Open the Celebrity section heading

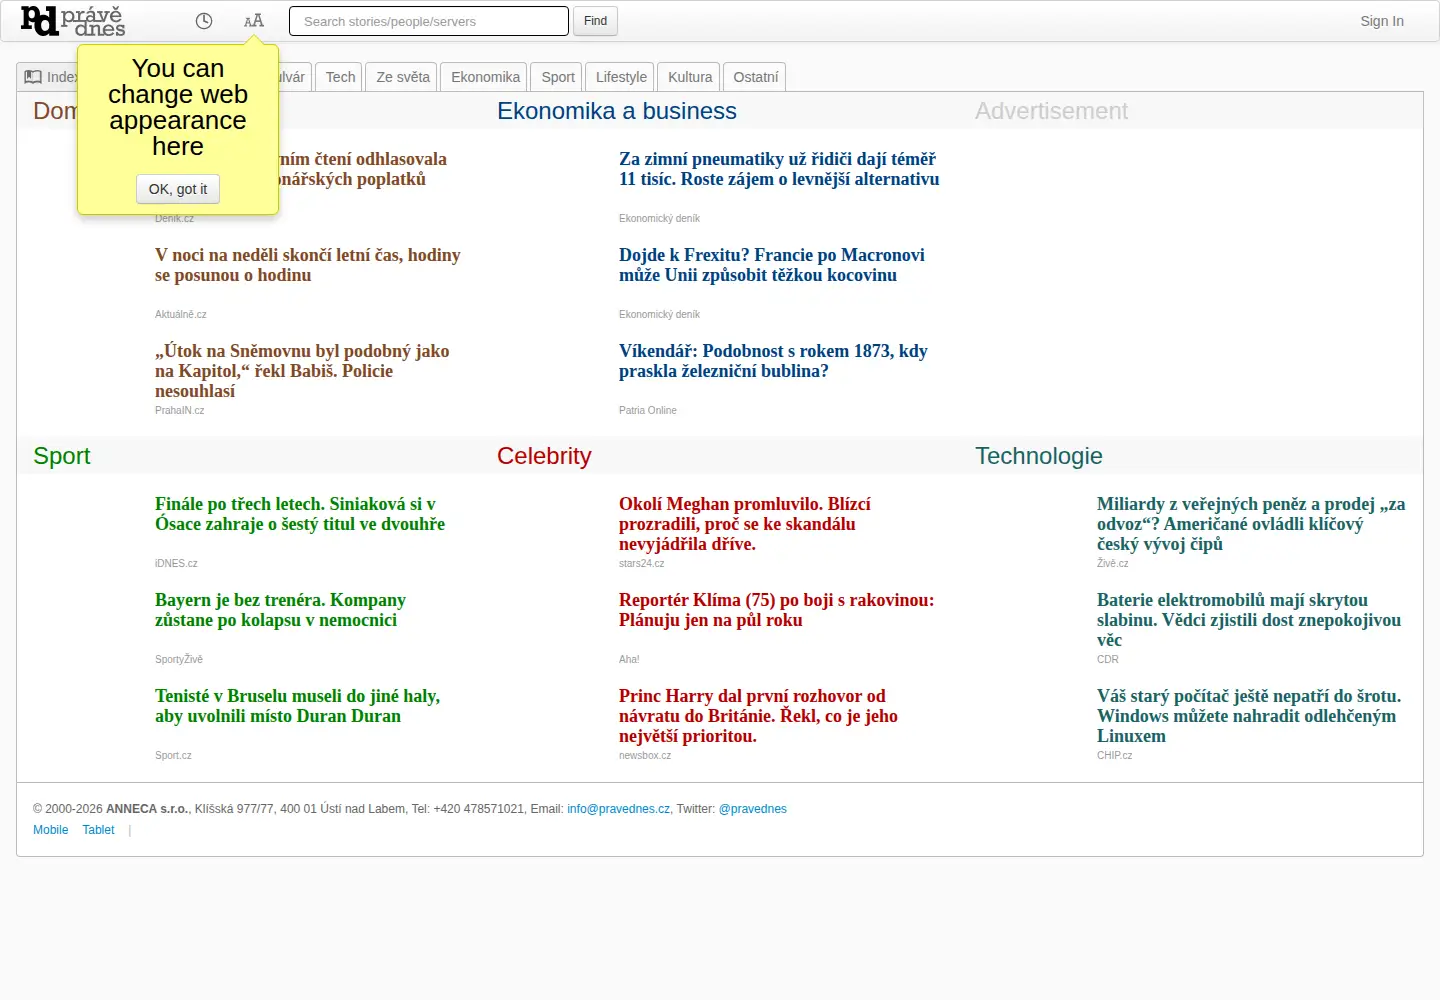pos(544,456)
